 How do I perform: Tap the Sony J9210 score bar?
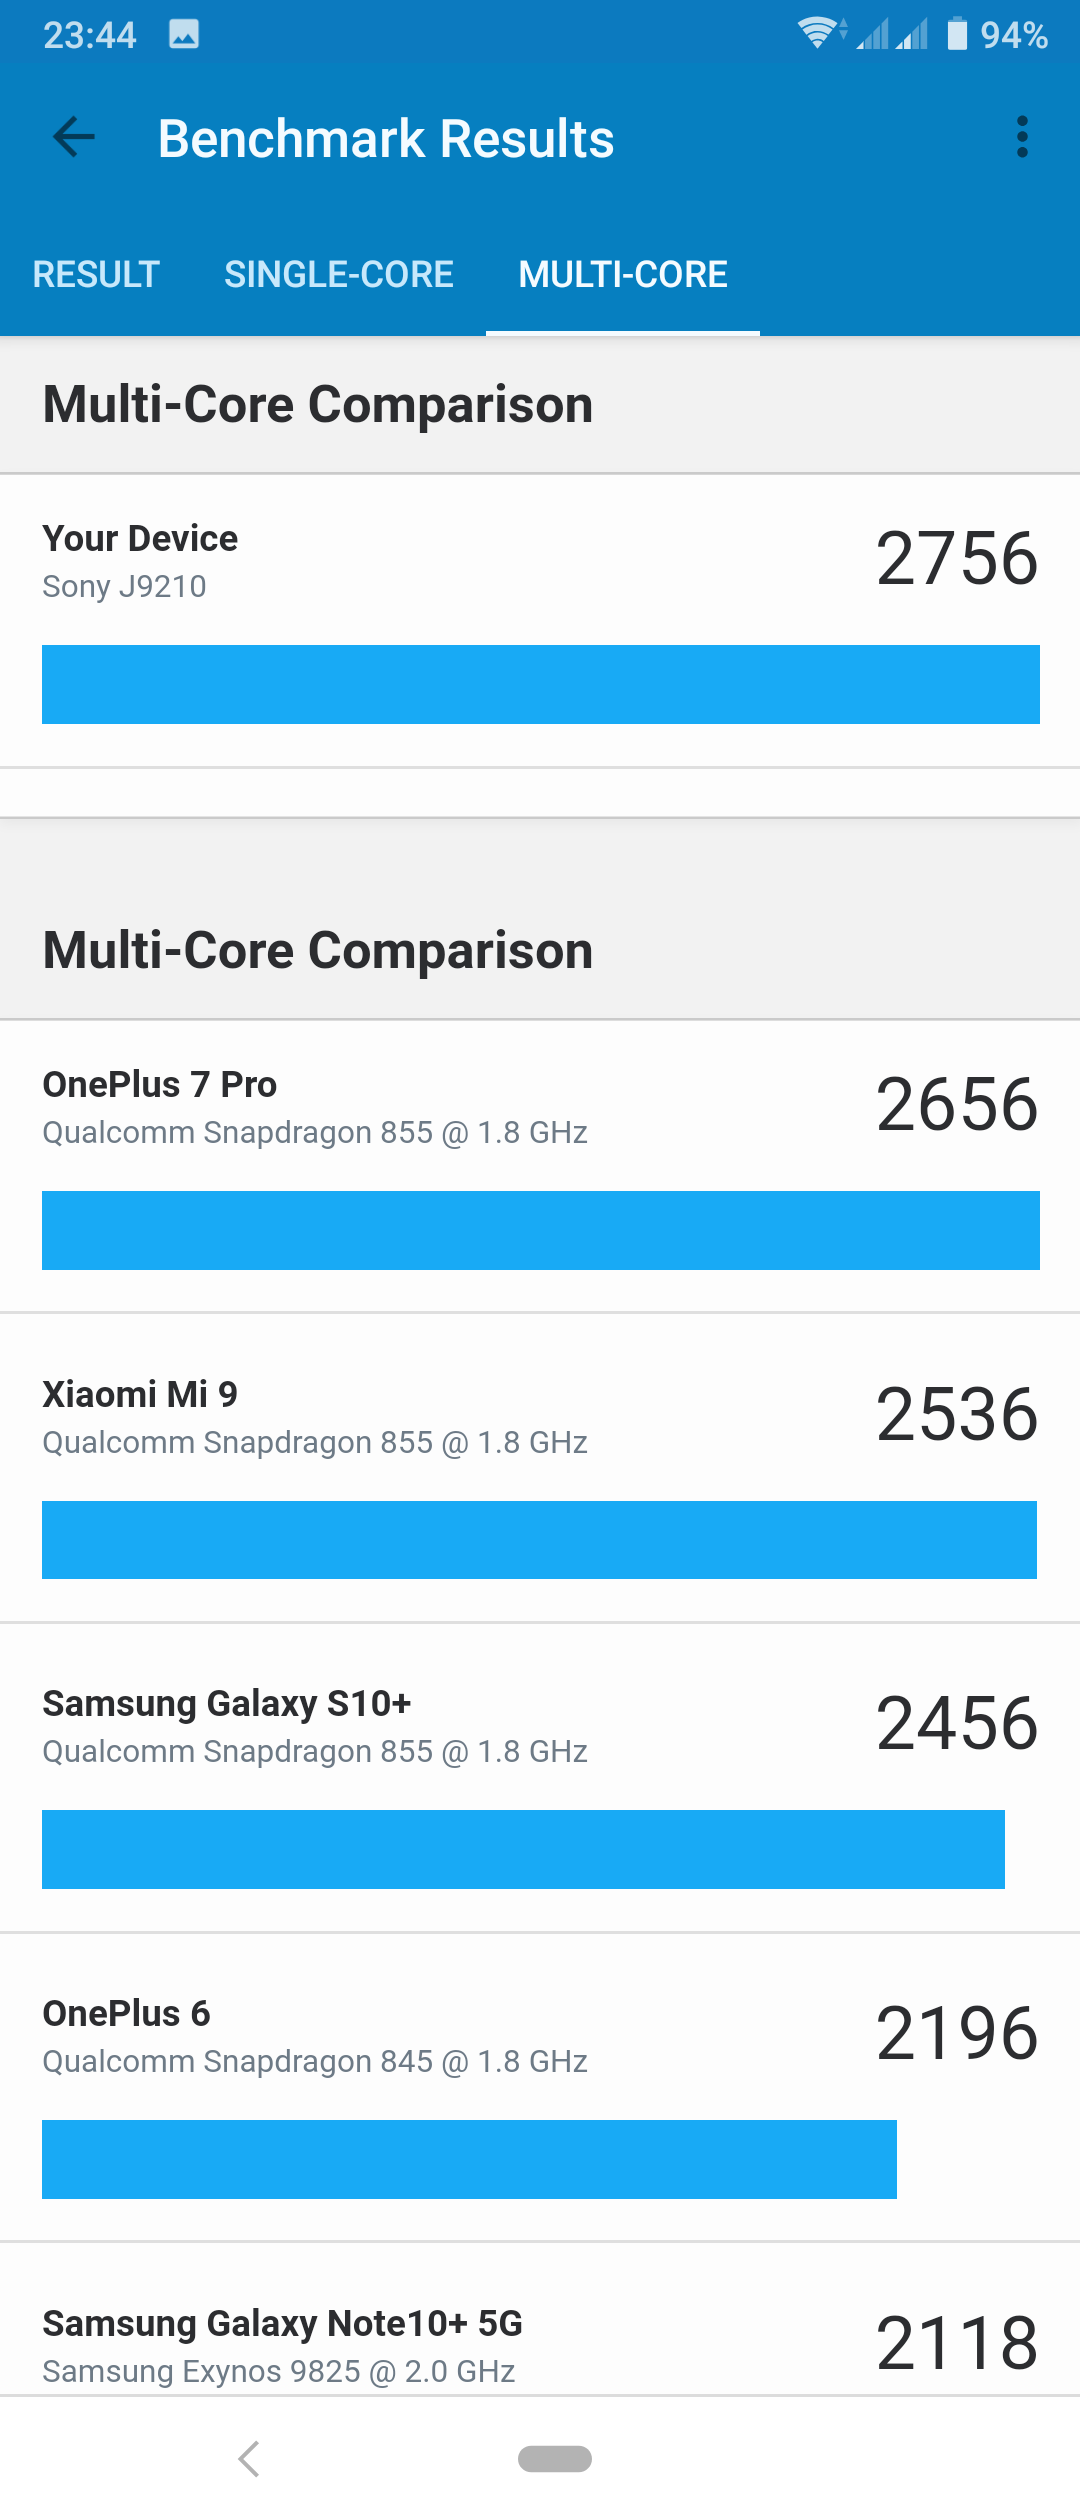pyautogui.click(x=541, y=684)
